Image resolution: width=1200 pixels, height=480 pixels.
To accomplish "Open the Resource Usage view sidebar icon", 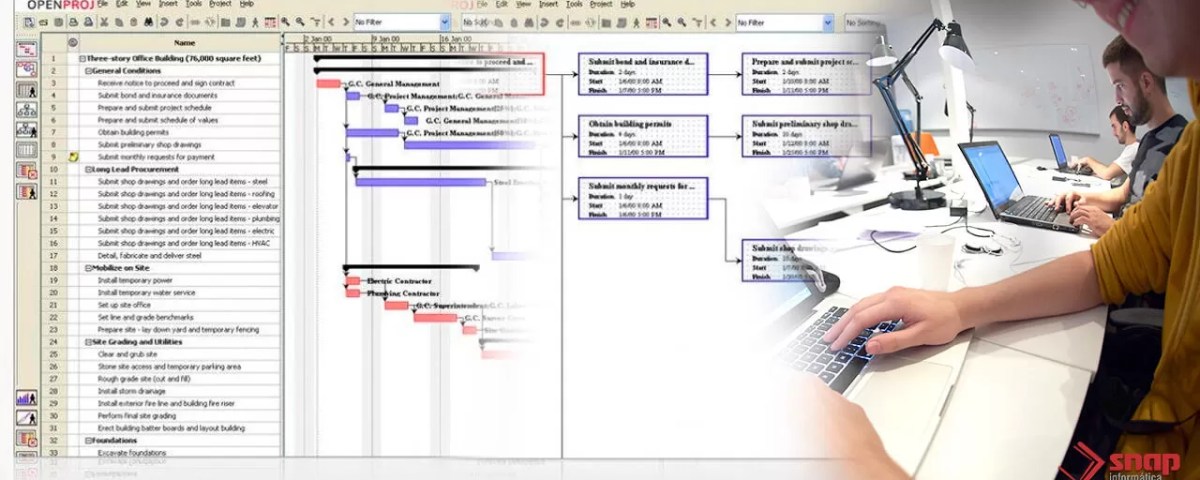I will pyautogui.click(x=27, y=190).
